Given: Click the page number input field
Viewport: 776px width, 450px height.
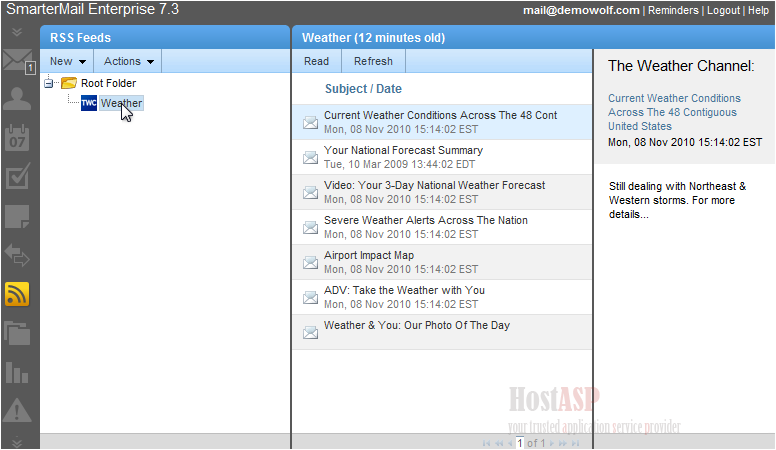Looking at the screenshot, I should pos(520,443).
